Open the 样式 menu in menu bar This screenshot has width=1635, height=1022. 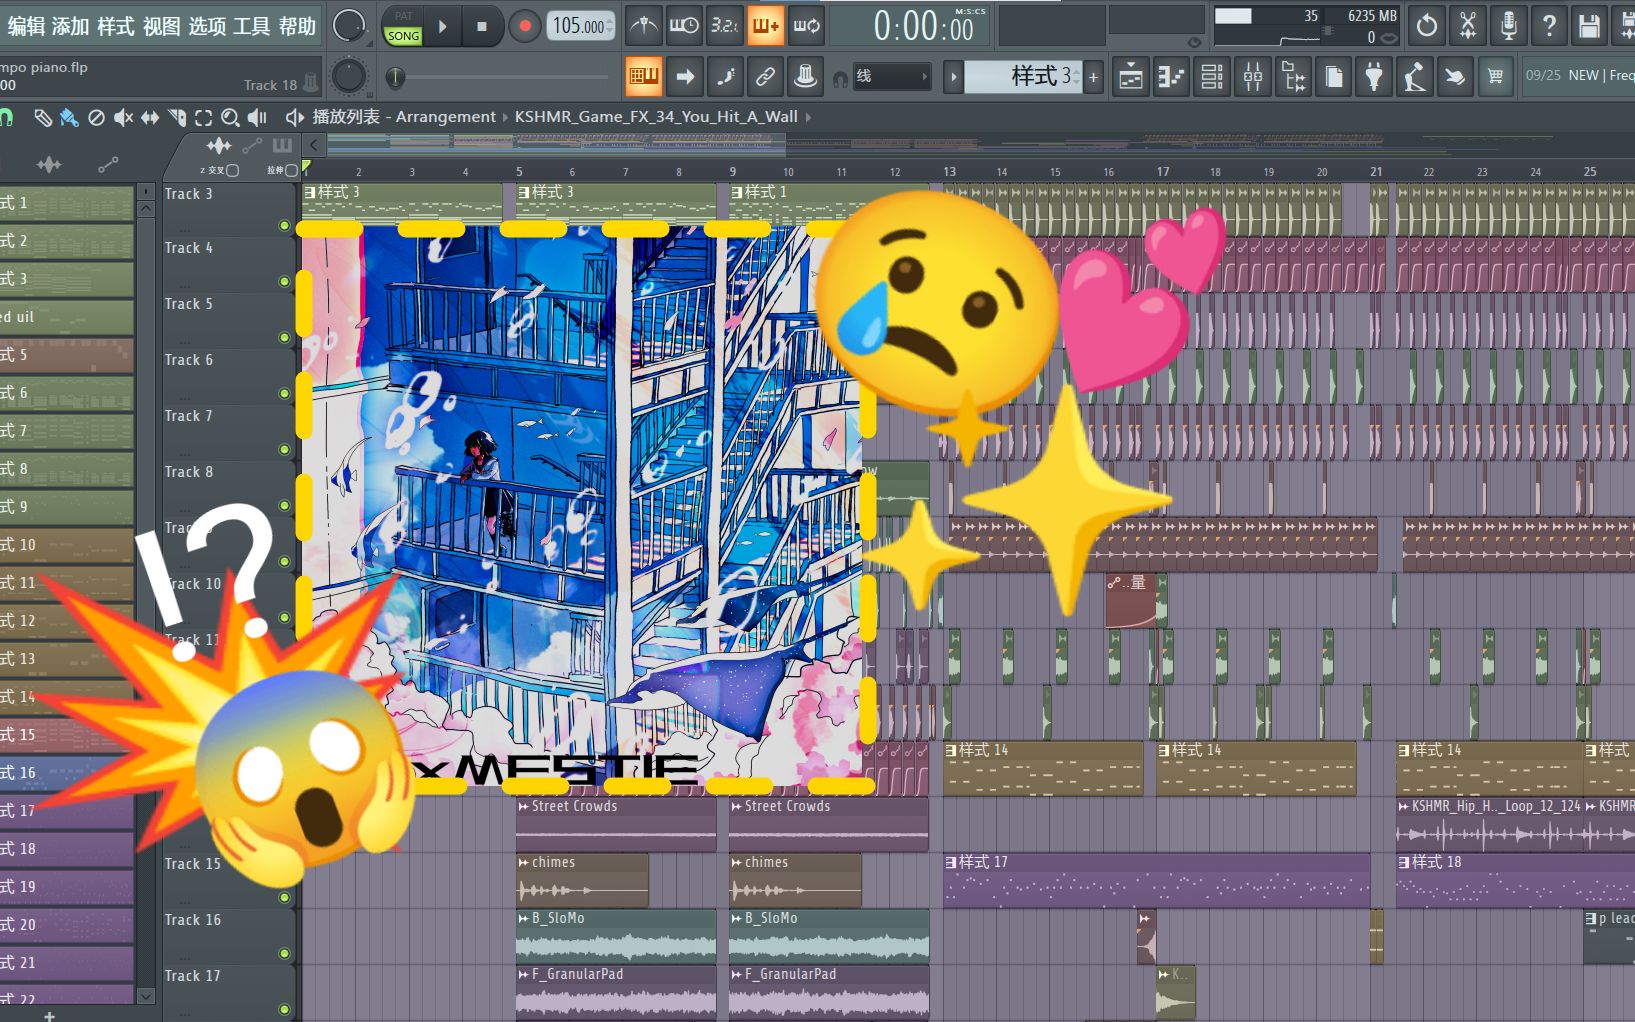116,26
